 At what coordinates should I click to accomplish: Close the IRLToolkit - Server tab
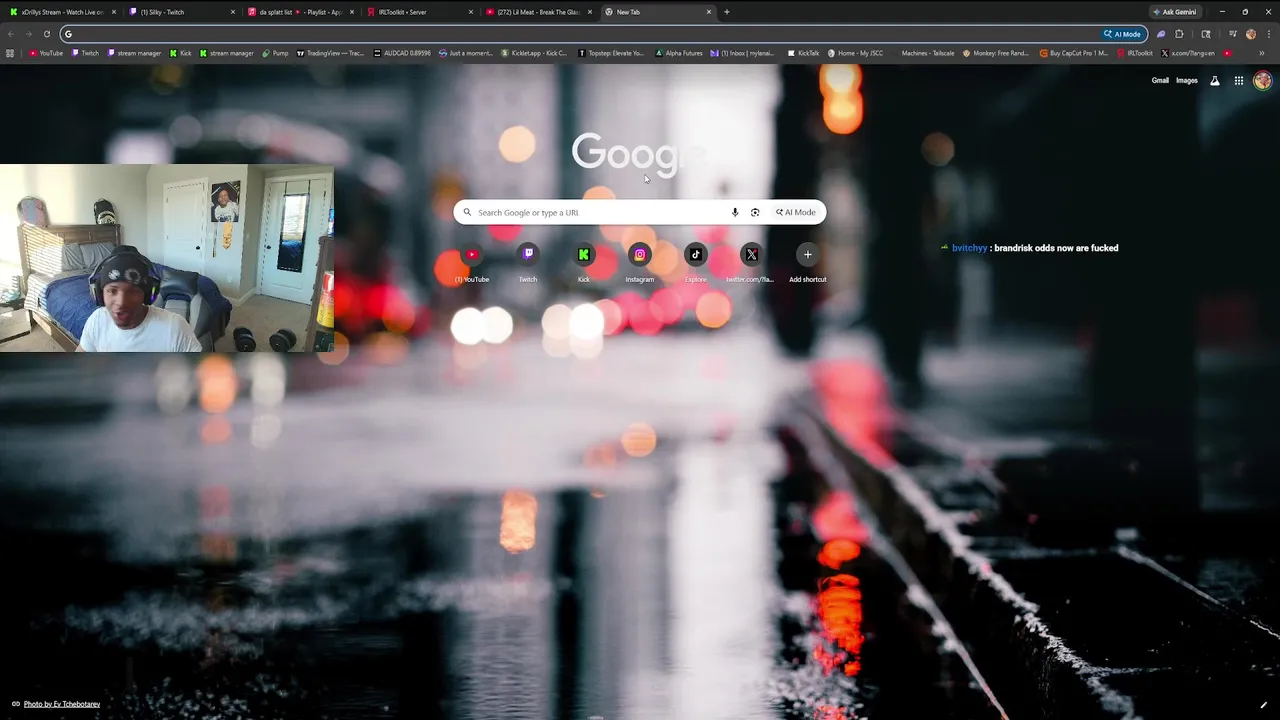[471, 12]
